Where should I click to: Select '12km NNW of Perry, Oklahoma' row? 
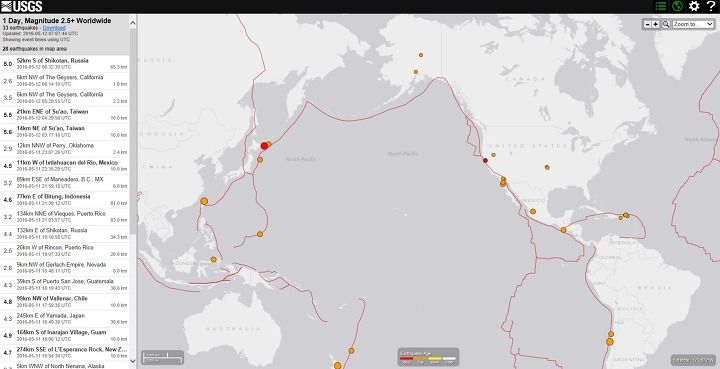click(65, 149)
